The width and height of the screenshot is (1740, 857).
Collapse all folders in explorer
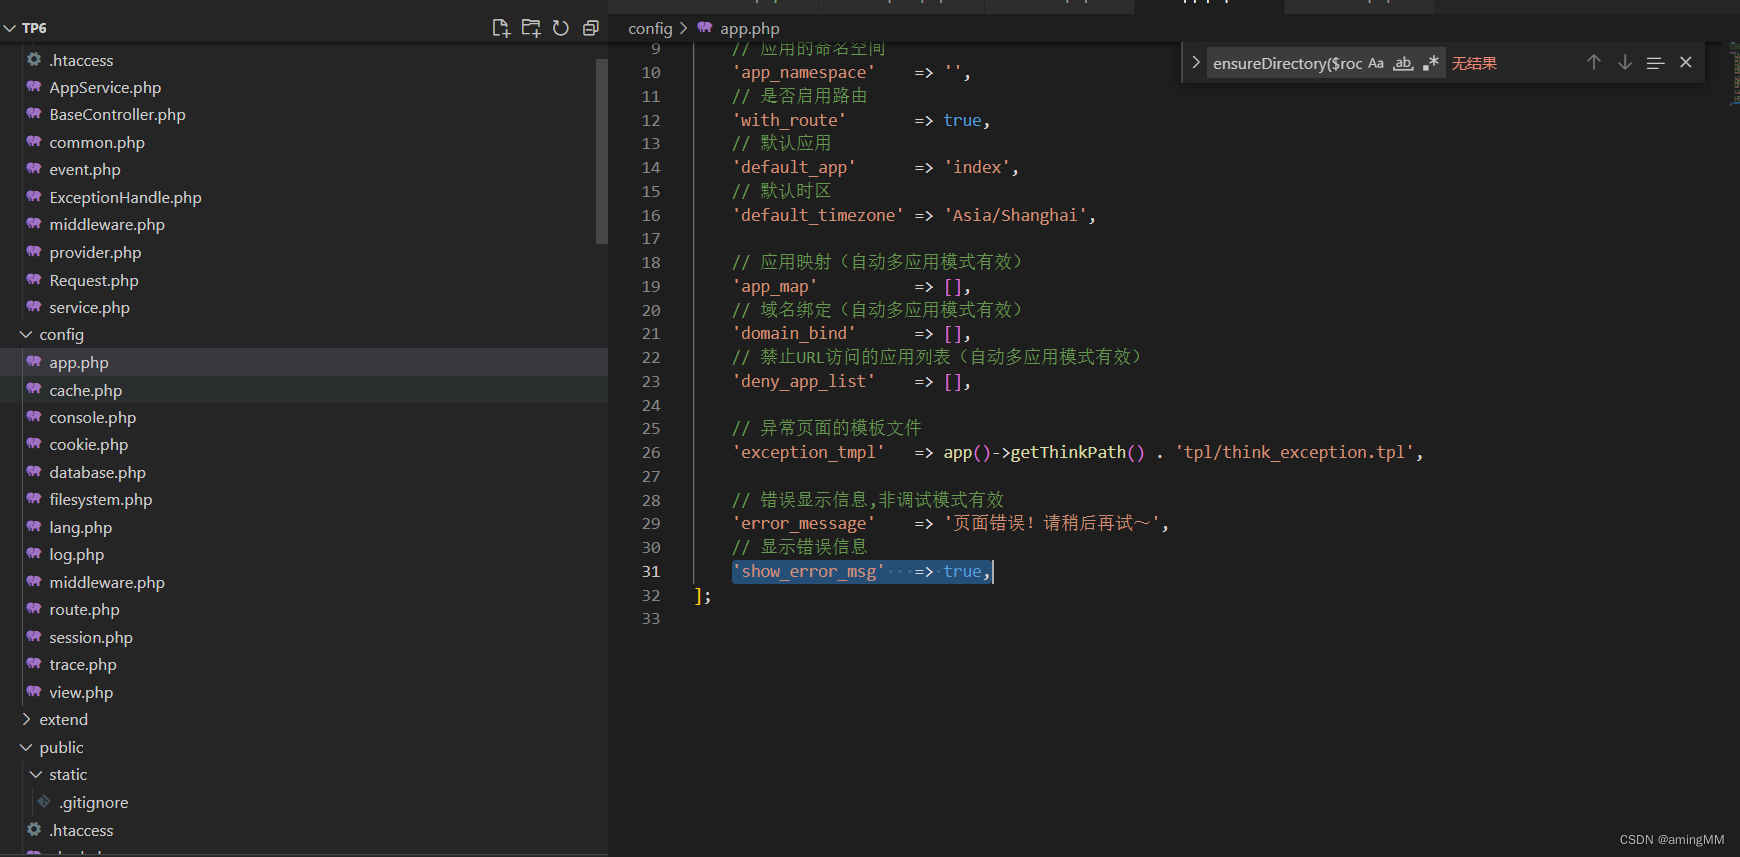pos(591,28)
